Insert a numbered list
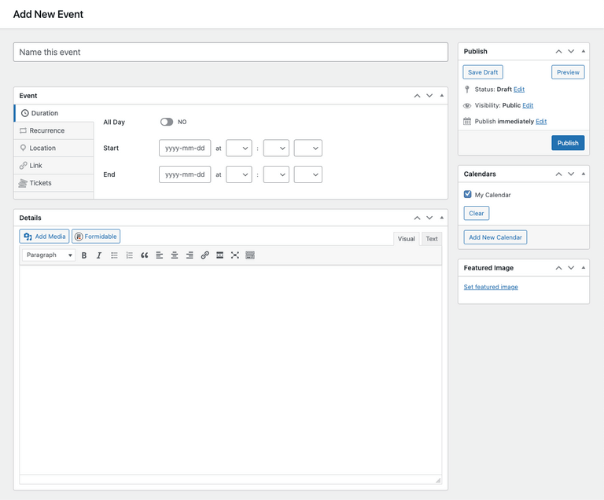Viewport: 604px width, 500px height. (129, 255)
